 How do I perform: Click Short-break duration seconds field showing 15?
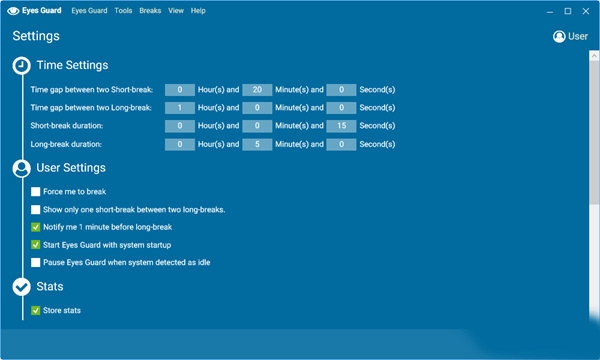click(341, 126)
